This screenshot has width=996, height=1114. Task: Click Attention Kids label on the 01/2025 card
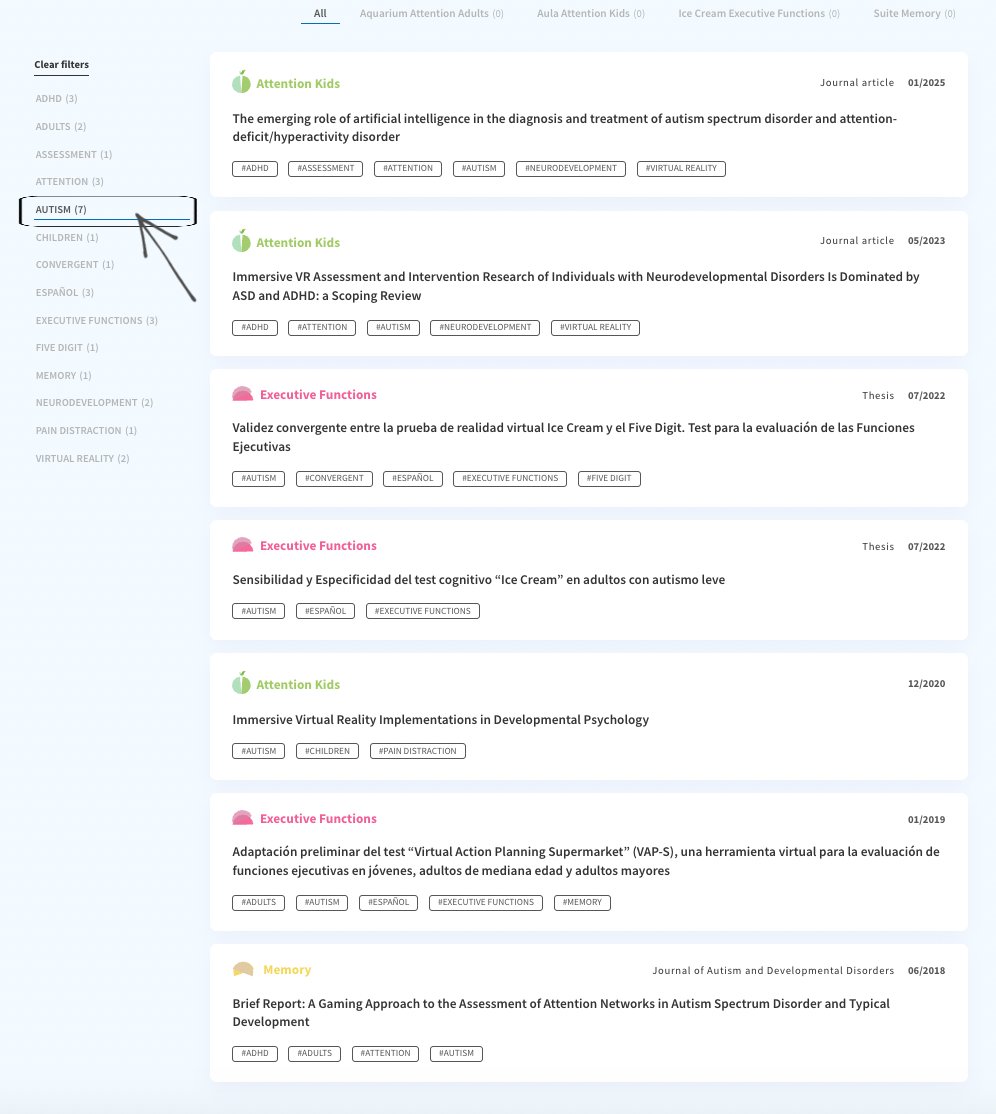point(298,84)
